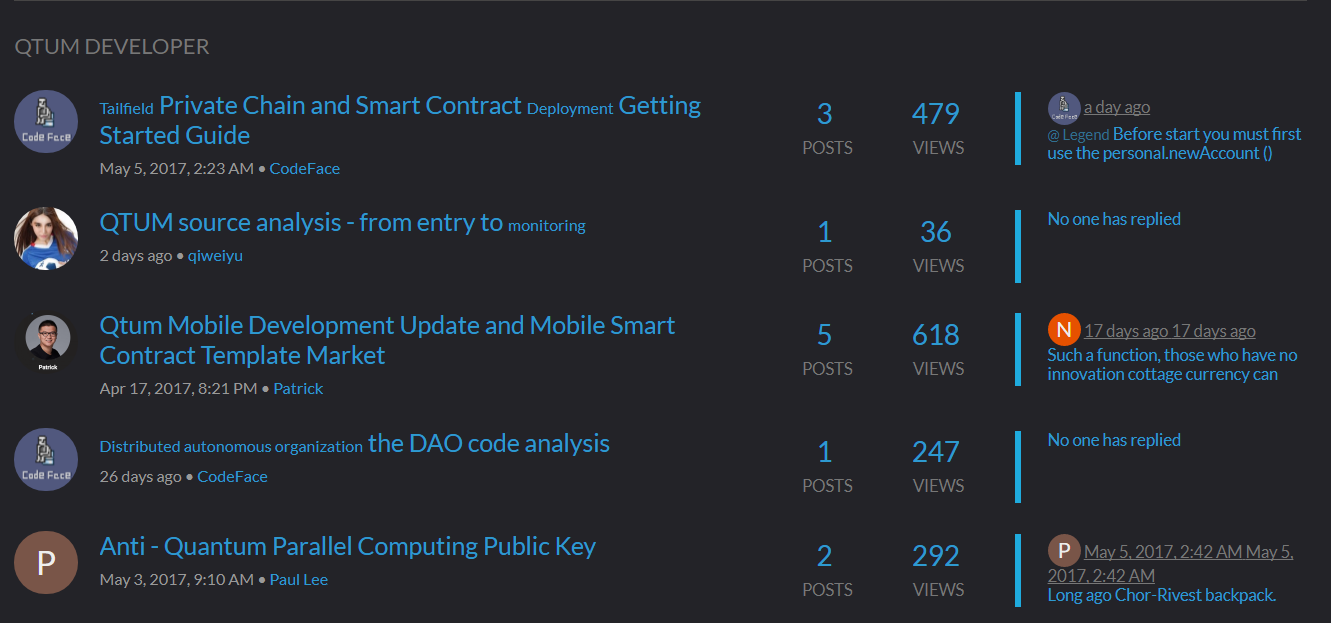The image size is (1331, 623).
Task: Click CodeFace avatar beside Private Chain topic
Action: coord(46,122)
